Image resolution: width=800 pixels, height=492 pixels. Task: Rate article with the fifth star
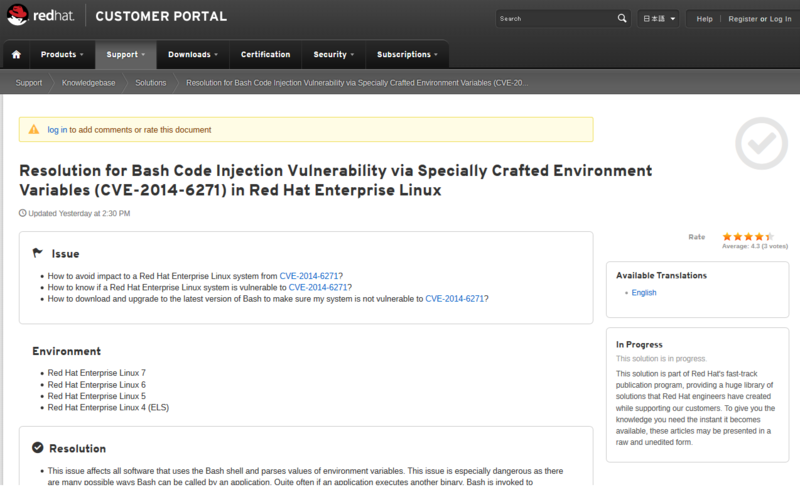pos(769,236)
